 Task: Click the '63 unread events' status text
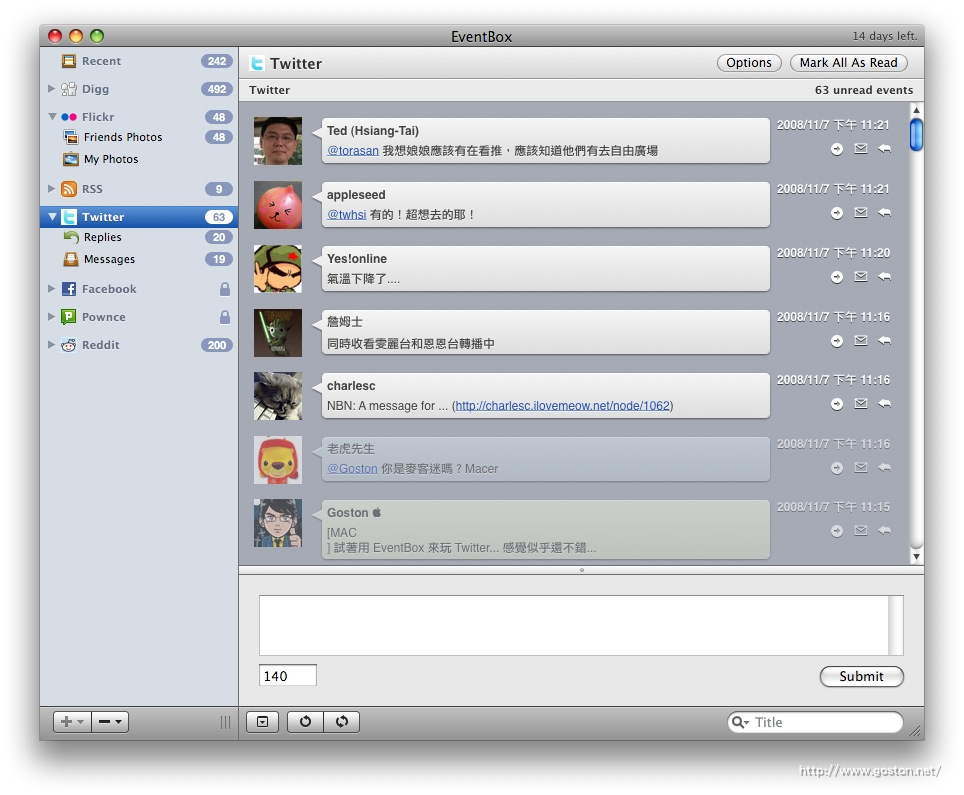tap(864, 90)
